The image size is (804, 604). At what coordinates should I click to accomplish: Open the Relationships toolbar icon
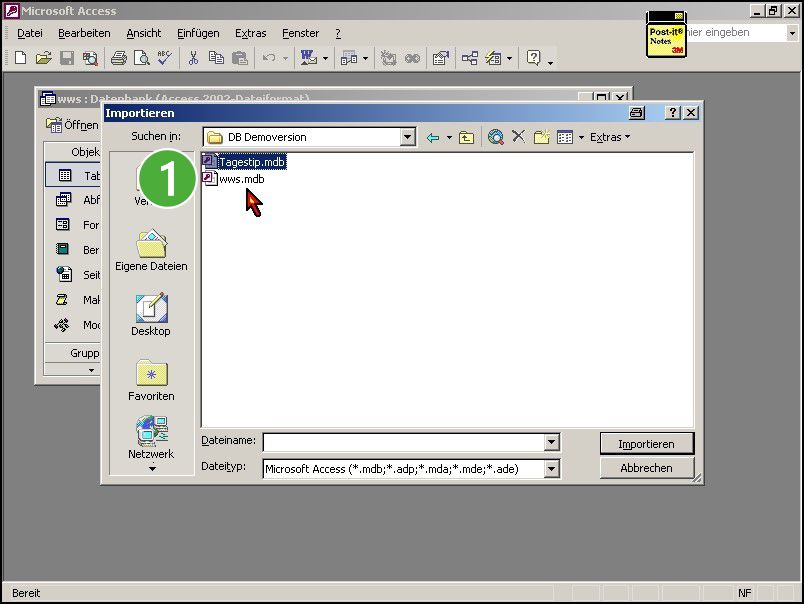coord(470,58)
